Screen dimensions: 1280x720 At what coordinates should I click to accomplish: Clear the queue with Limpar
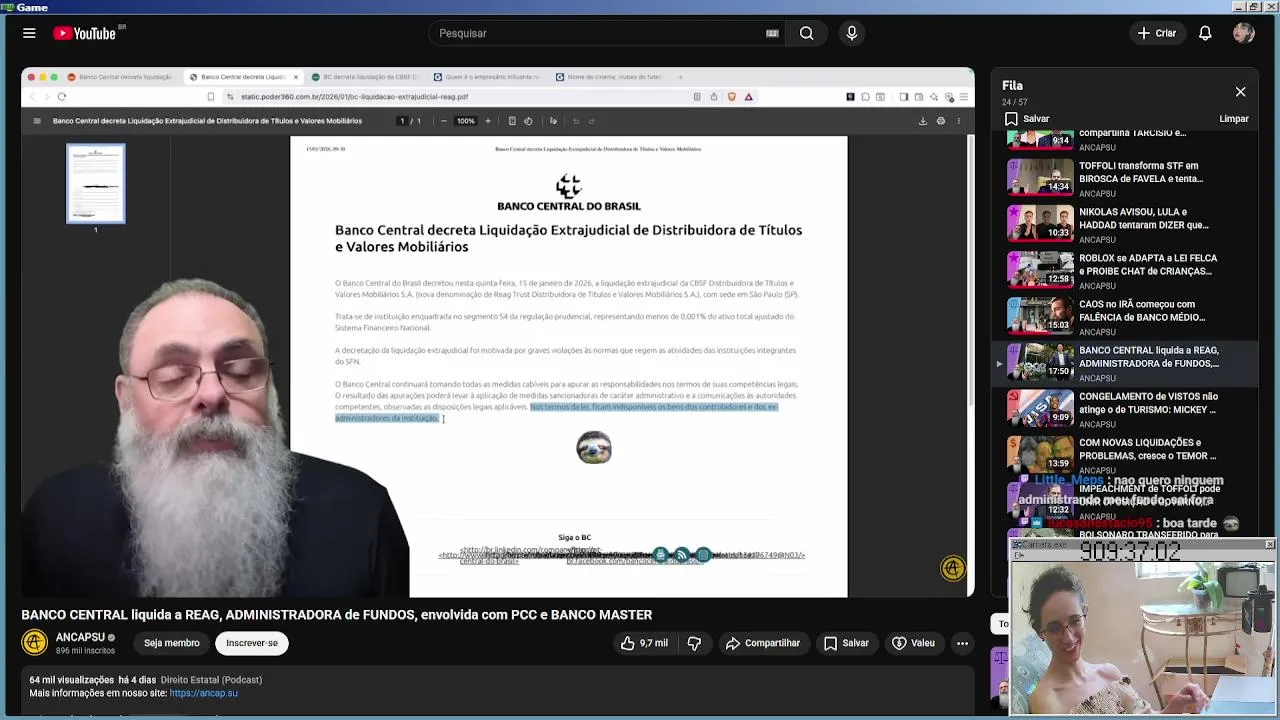pyautogui.click(x=1234, y=118)
